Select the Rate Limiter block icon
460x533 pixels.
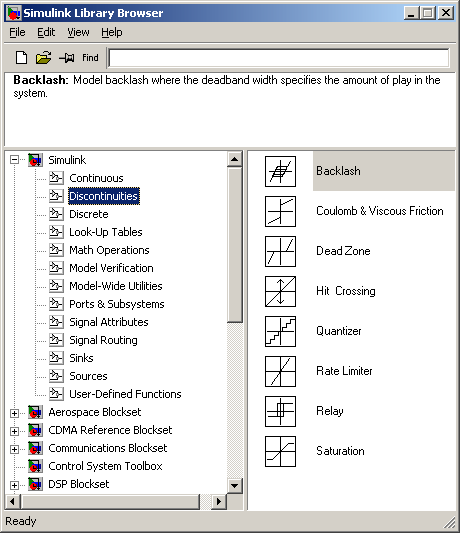coord(280,372)
